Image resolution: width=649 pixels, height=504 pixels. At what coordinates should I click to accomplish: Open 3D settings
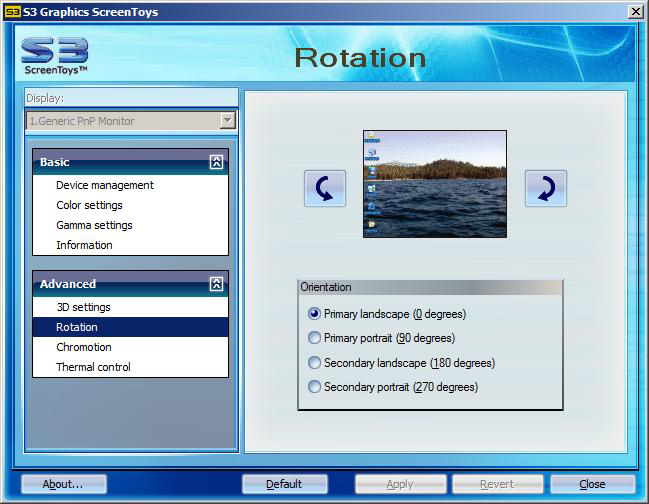click(x=83, y=307)
